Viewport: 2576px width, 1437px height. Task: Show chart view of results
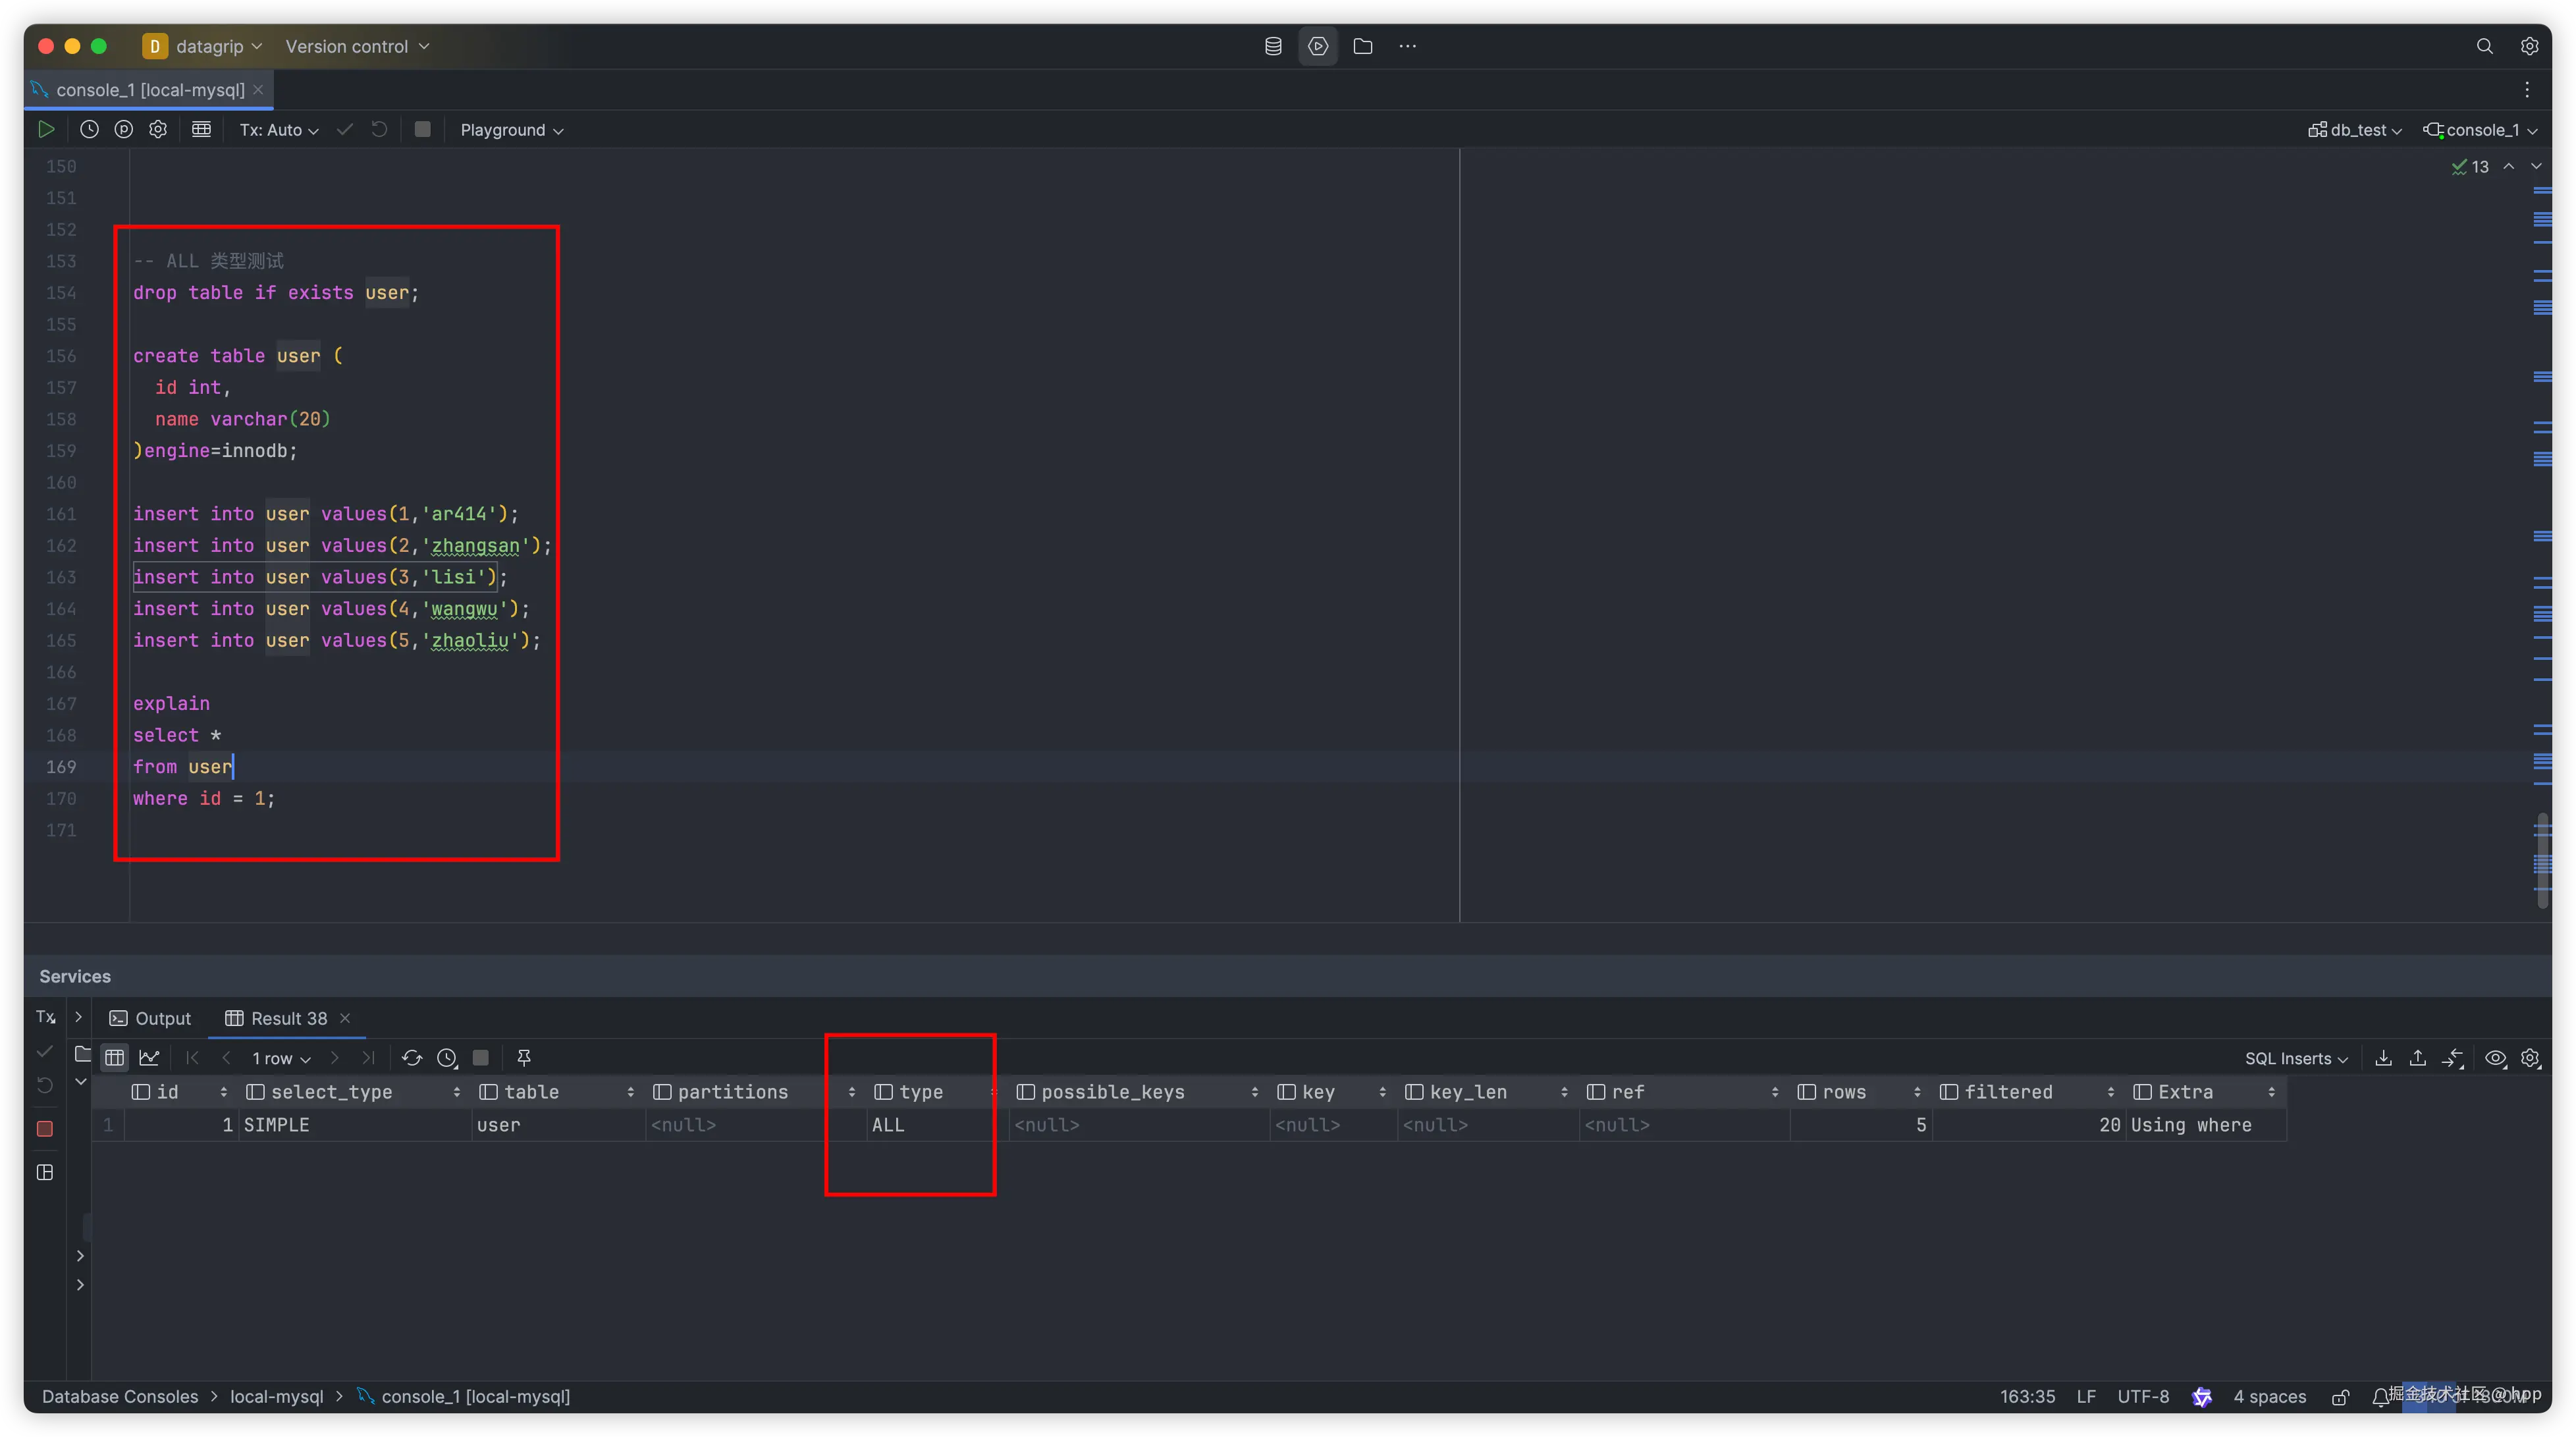149,1058
